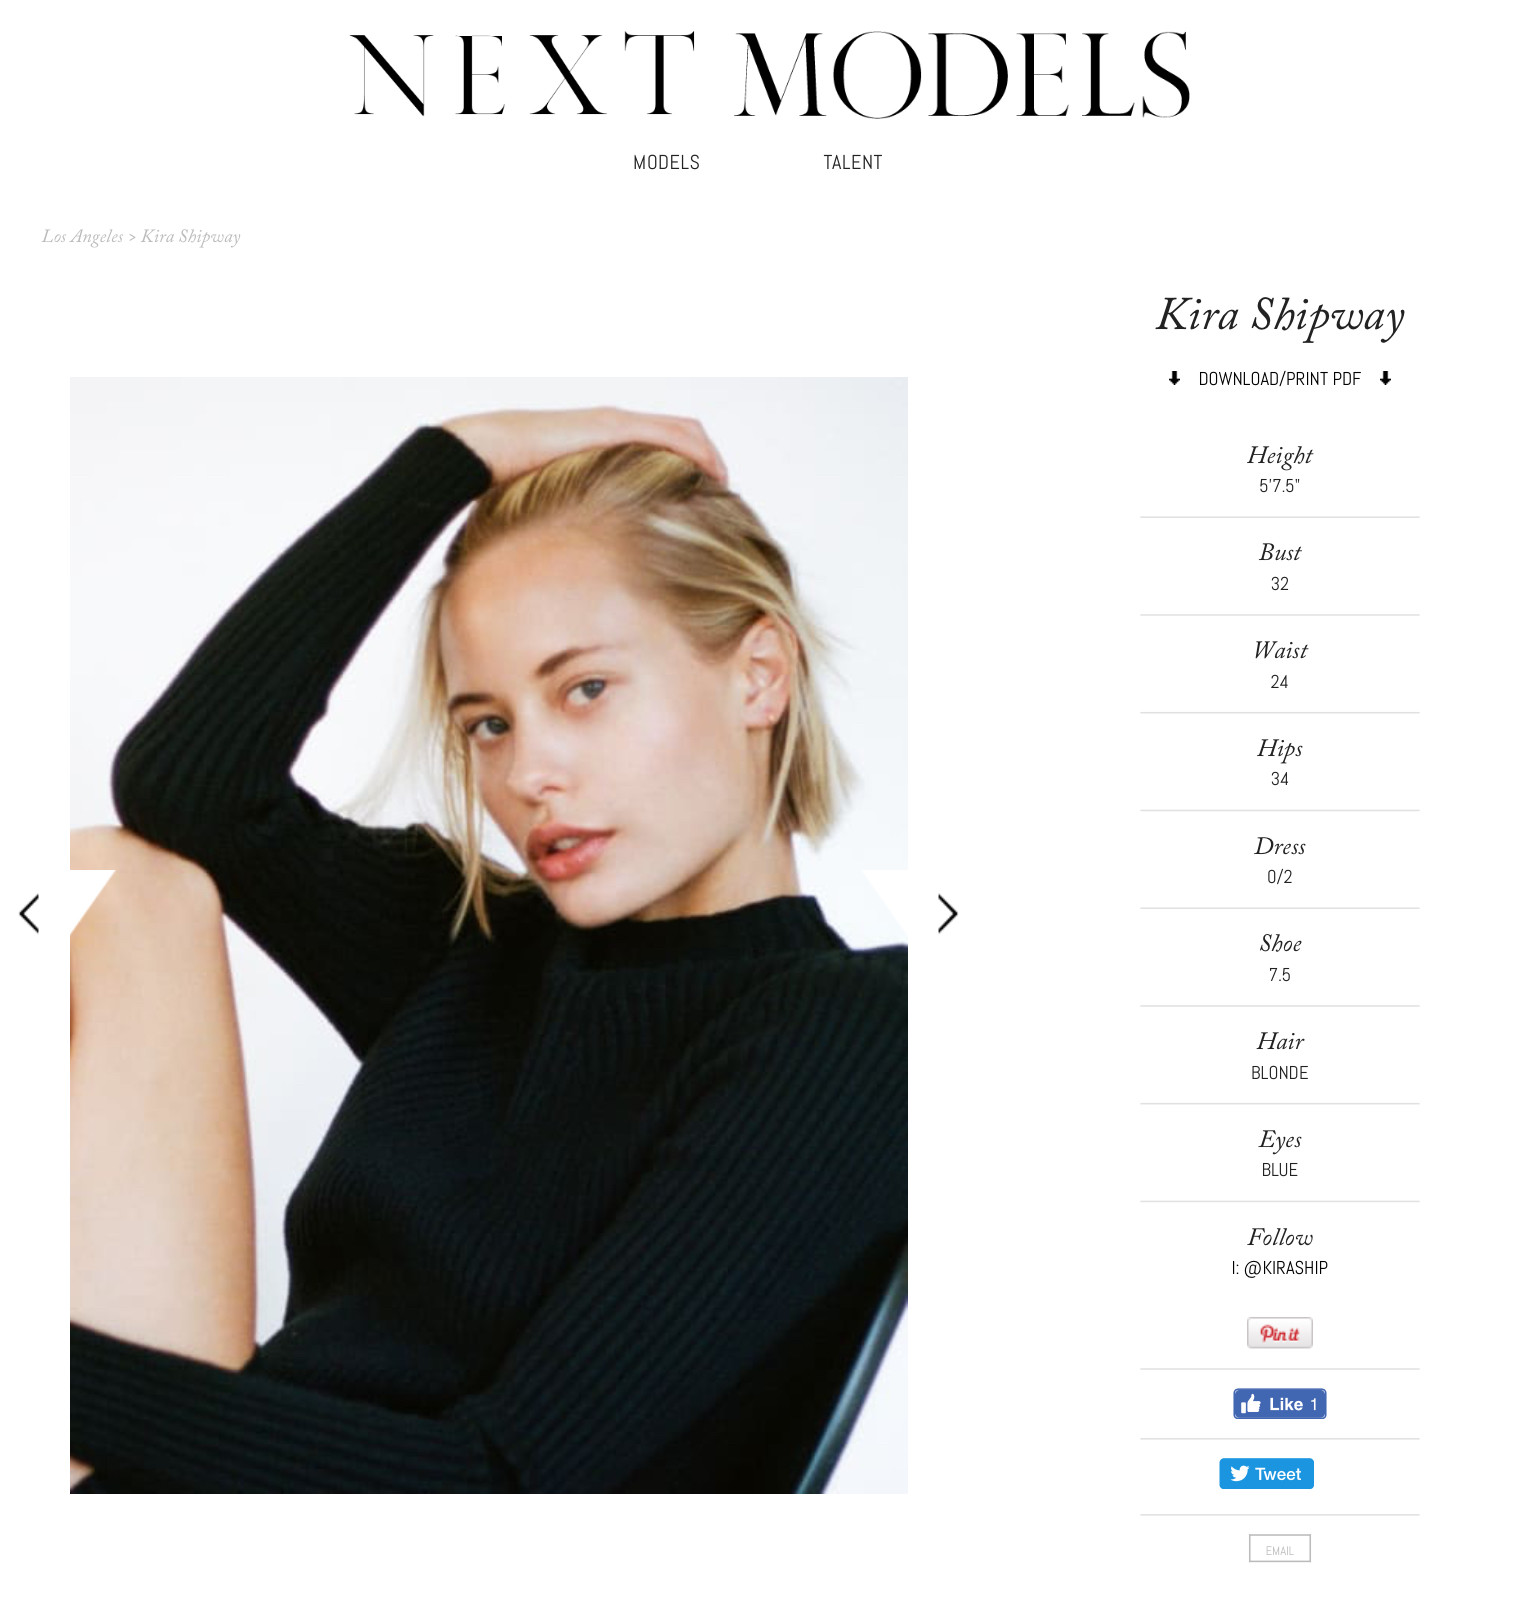
Task: Click the model's main portfolio photo
Action: click(x=489, y=935)
